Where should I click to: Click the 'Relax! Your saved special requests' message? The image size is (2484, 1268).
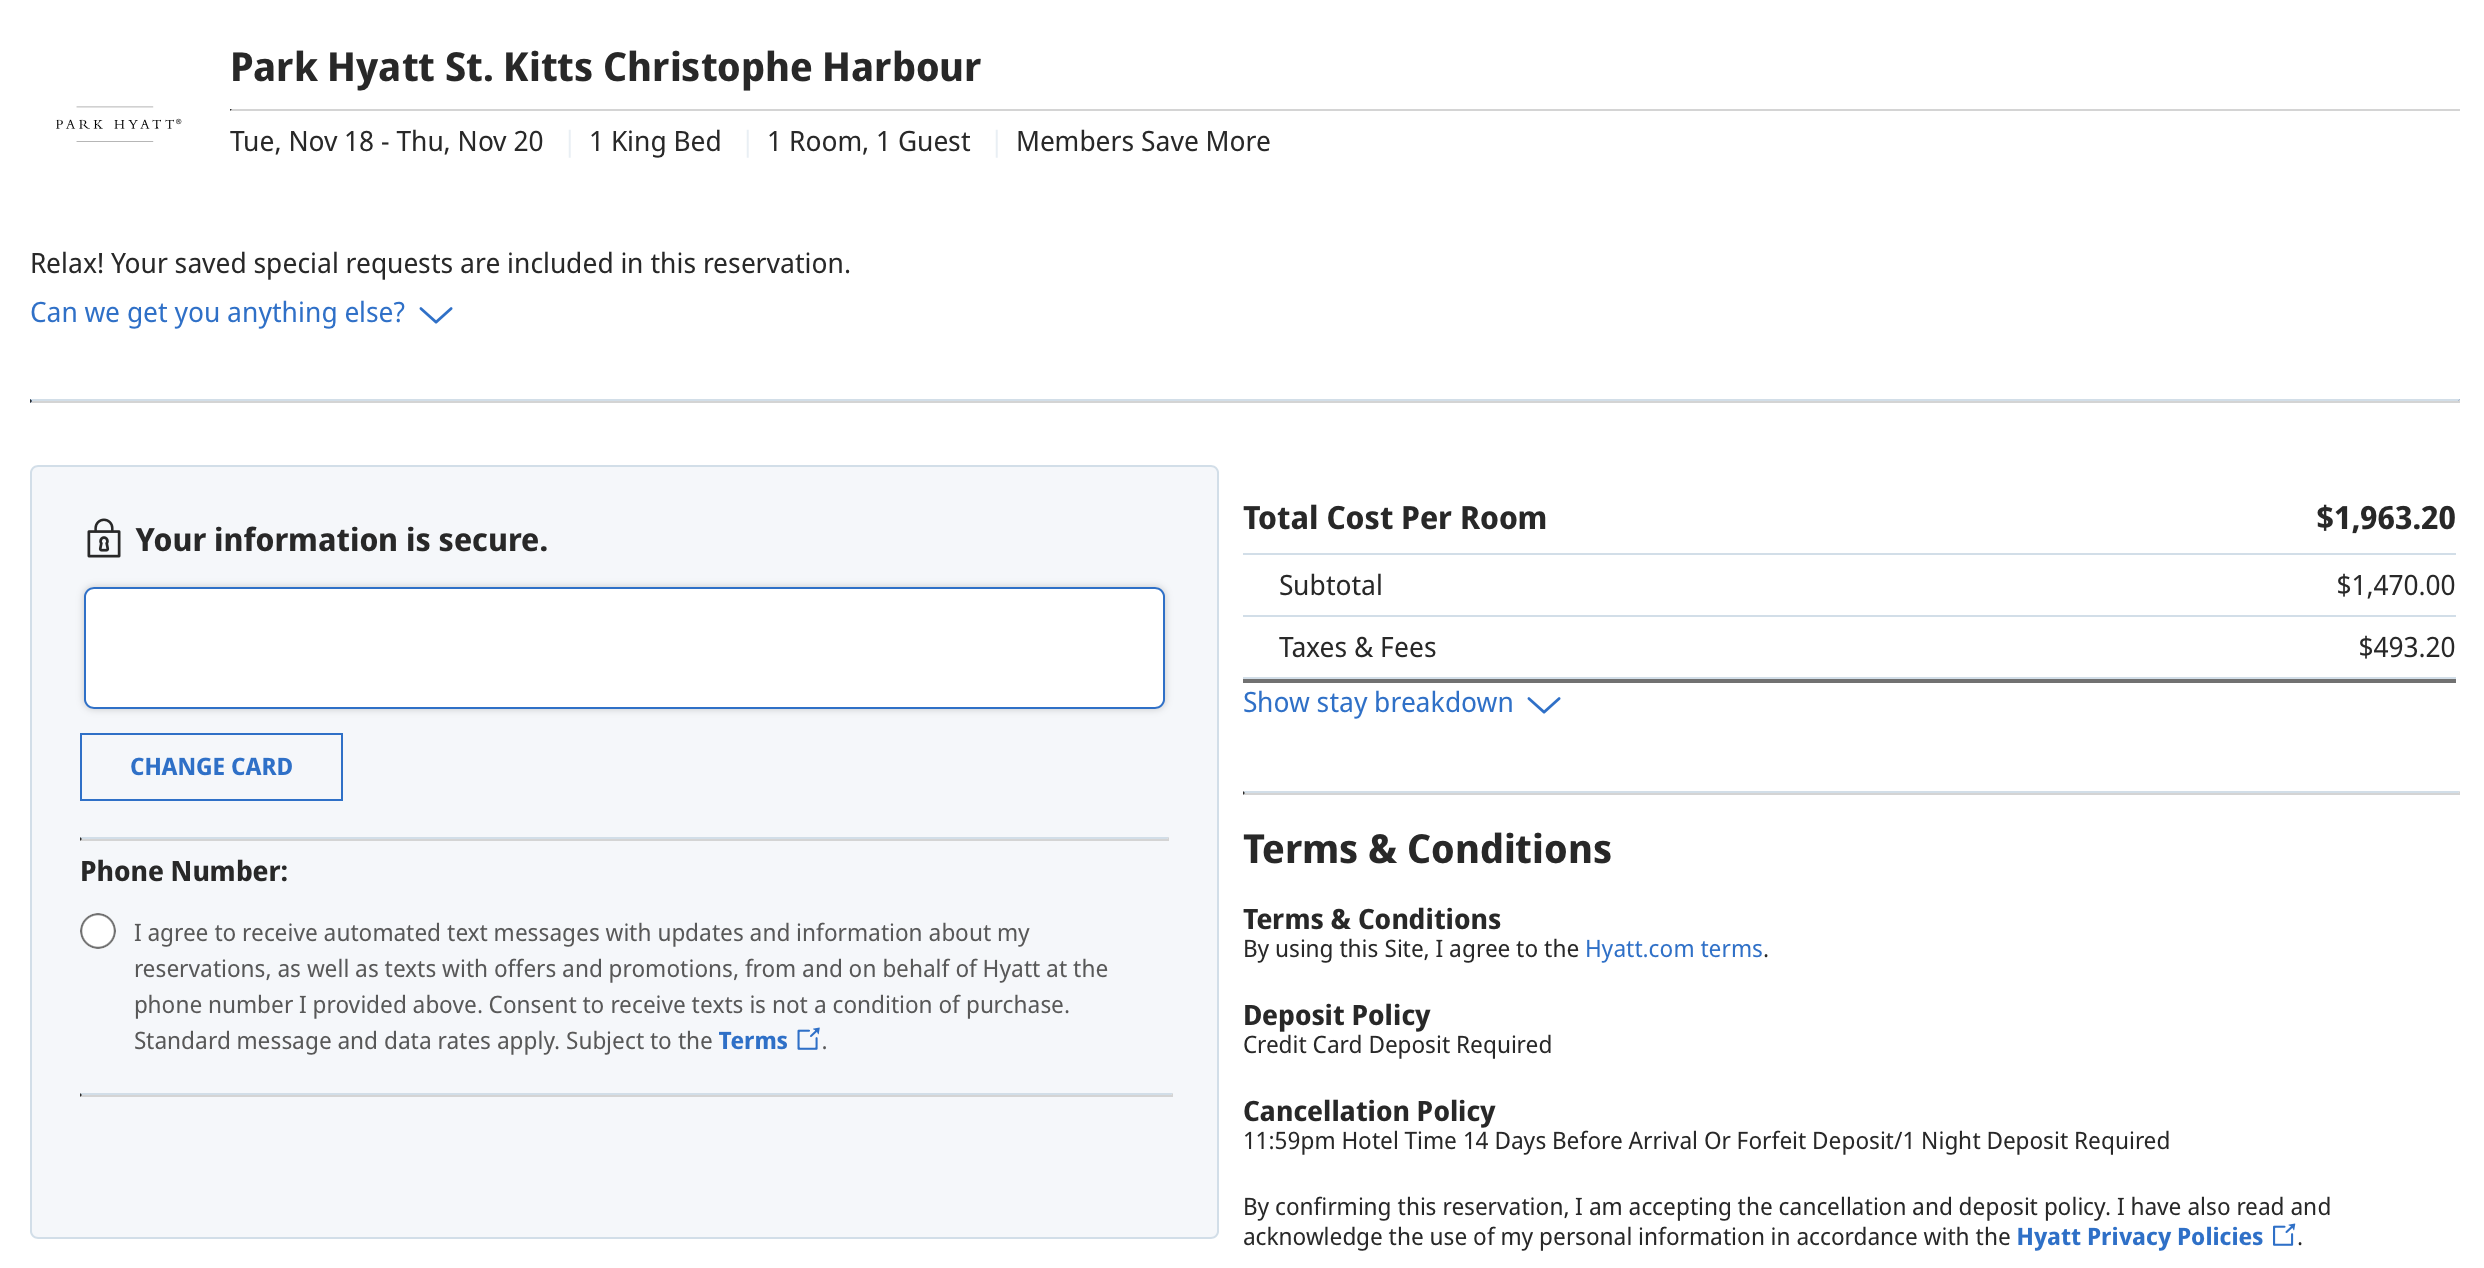pos(440,263)
